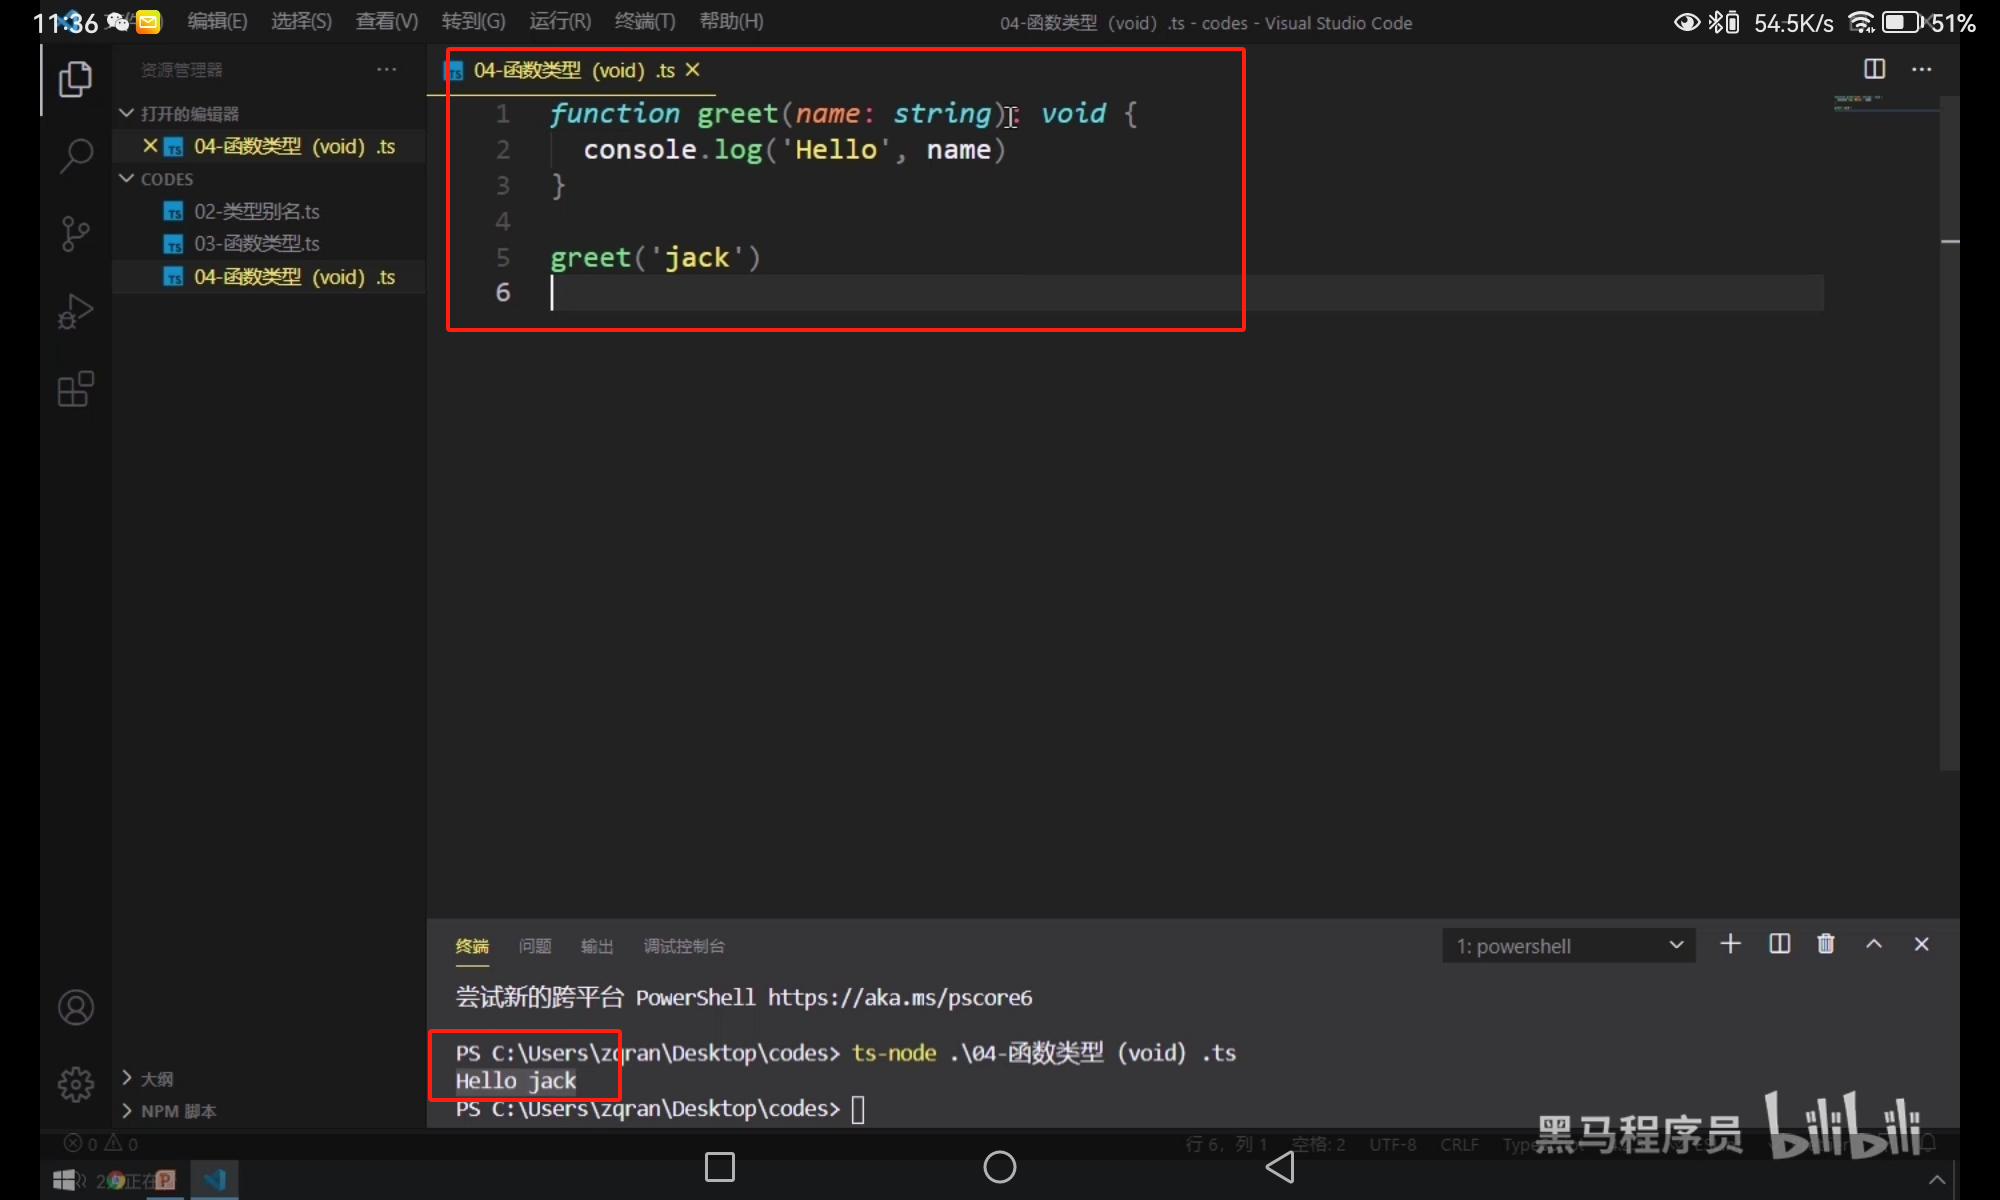Add new terminal with plus icon

point(1730,944)
